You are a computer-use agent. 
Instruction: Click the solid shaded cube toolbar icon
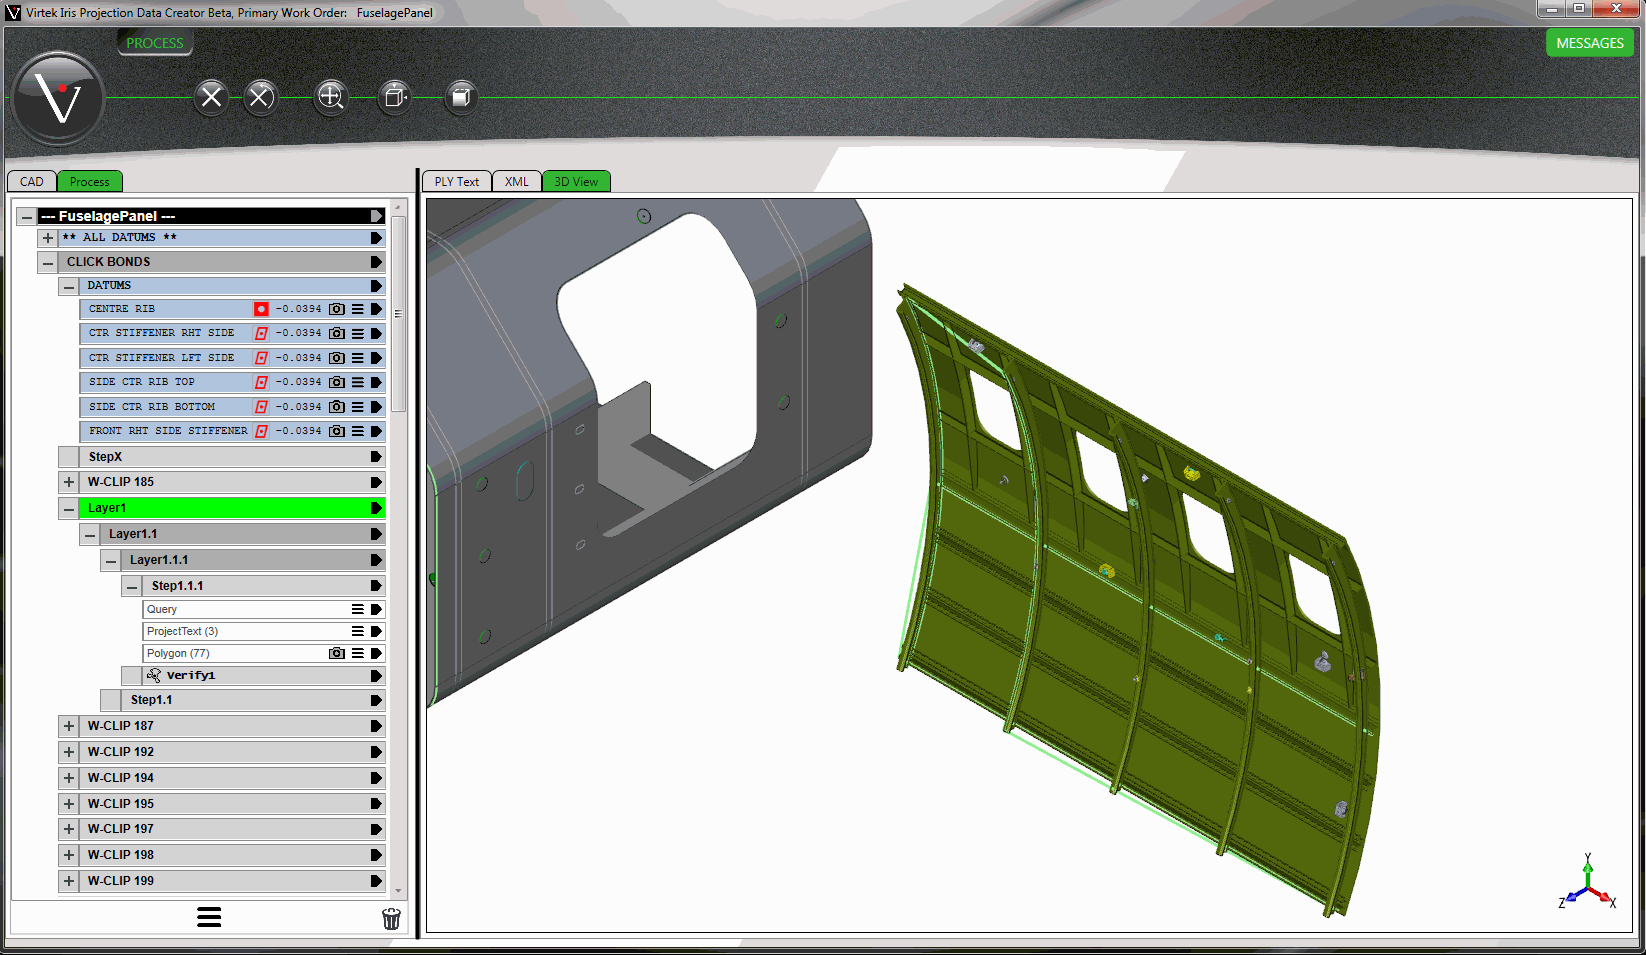tap(461, 97)
